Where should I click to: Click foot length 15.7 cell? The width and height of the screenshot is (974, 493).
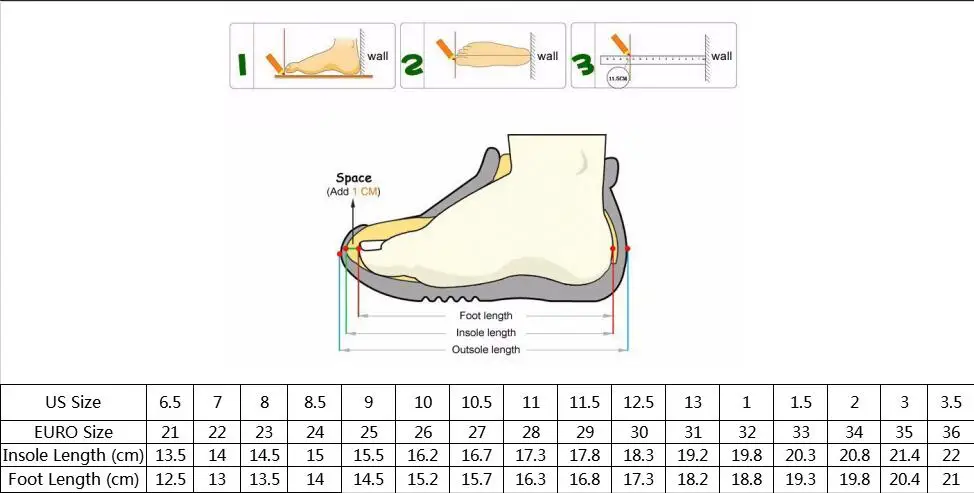coord(477,480)
